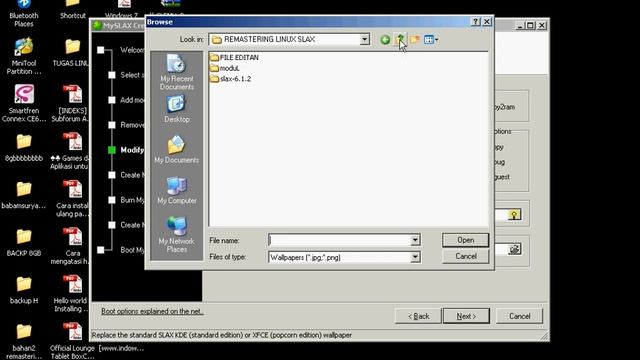Open My Documents in places bar

click(177, 149)
